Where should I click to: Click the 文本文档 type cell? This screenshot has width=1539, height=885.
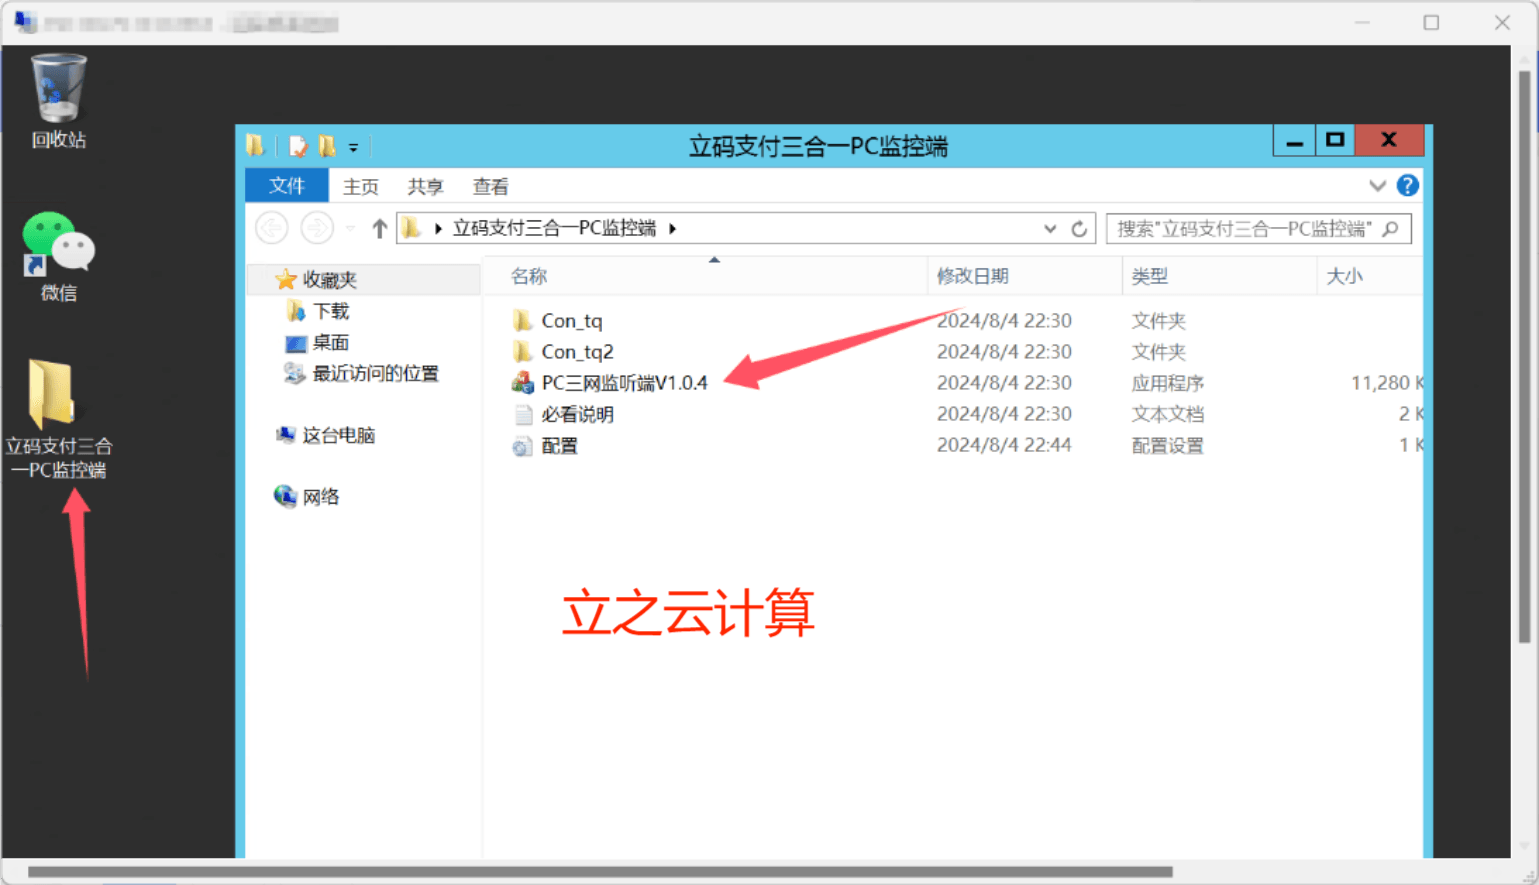tap(1167, 414)
